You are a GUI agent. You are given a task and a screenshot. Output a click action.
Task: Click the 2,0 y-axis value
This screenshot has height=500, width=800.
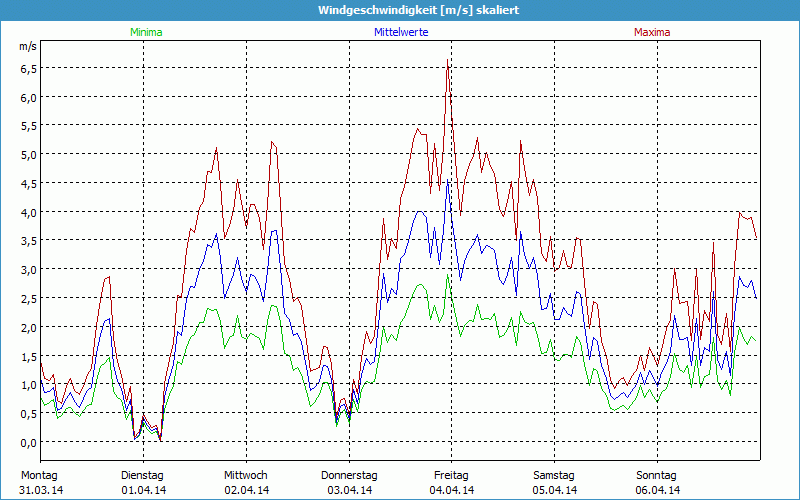tap(28, 327)
